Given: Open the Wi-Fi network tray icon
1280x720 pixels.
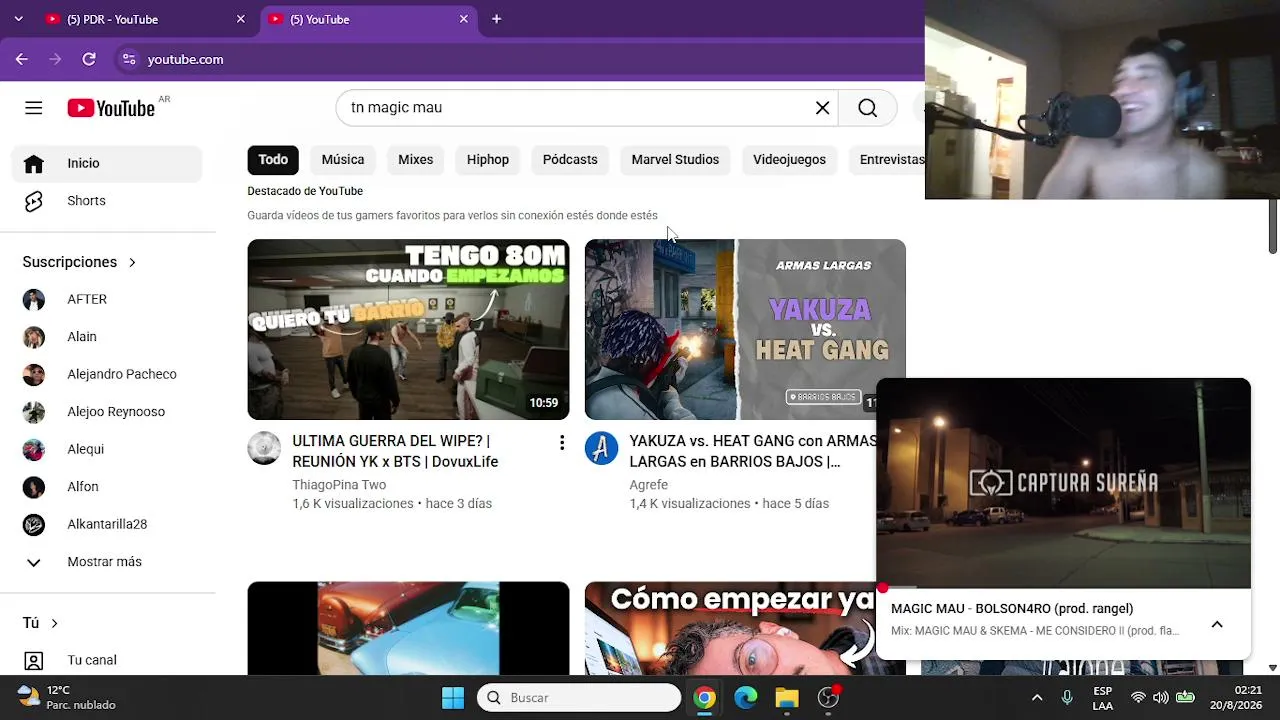Looking at the screenshot, I should [x=1138, y=698].
